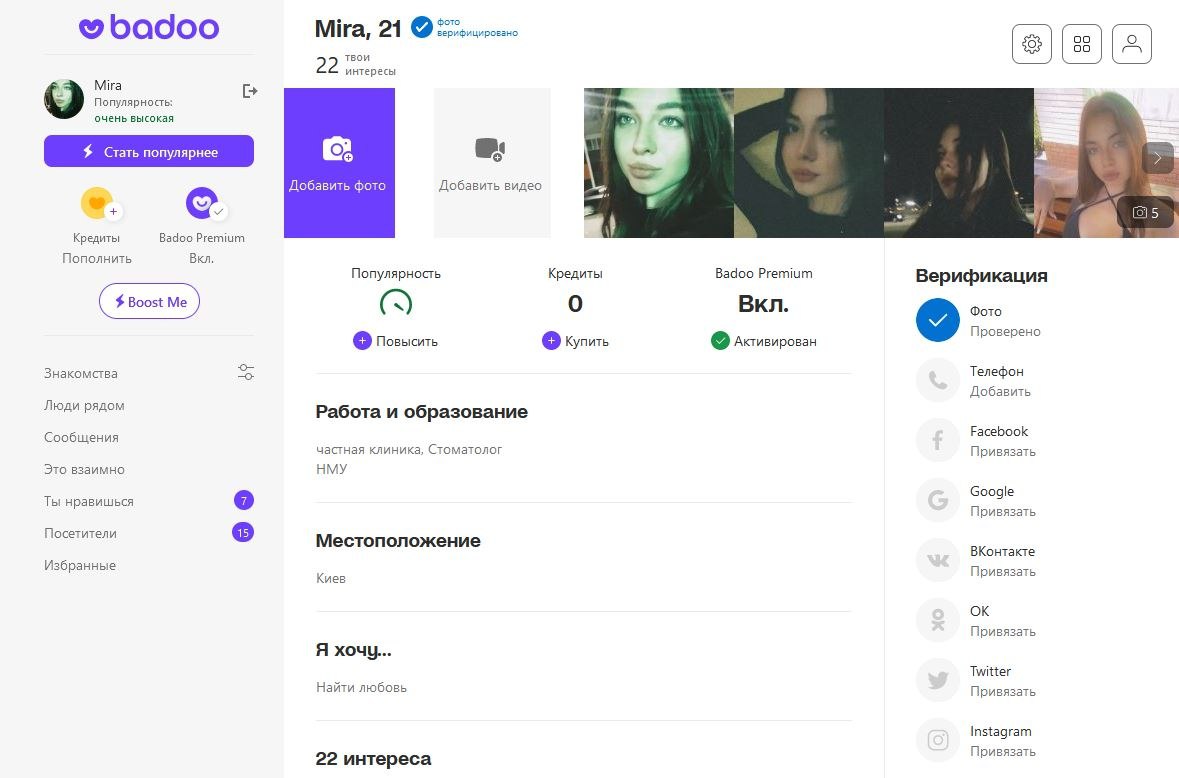Click the sign out icon next to Mira
The height and width of the screenshot is (778, 1179).
[x=250, y=91]
